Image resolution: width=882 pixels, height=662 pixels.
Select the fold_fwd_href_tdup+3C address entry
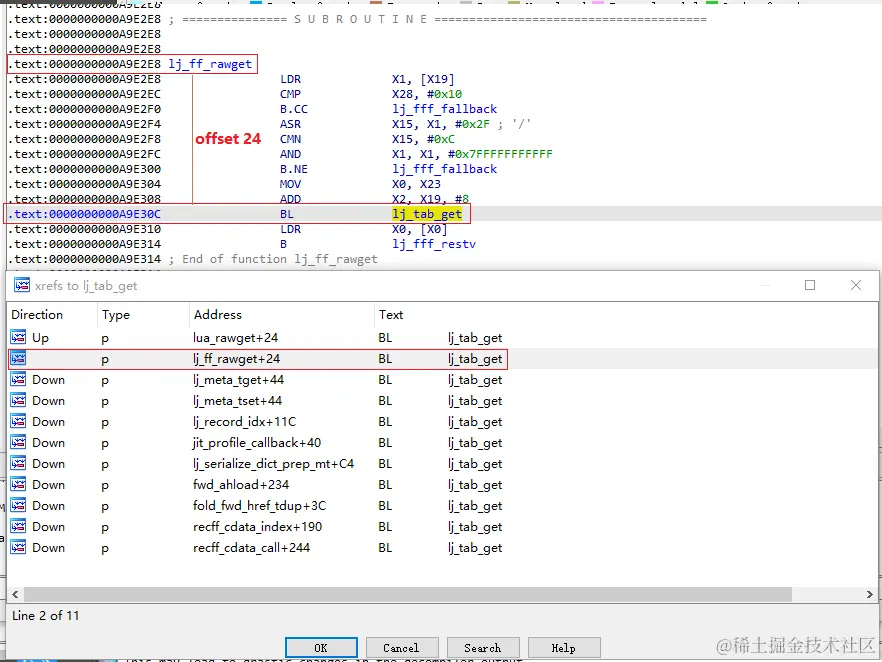click(x=259, y=506)
